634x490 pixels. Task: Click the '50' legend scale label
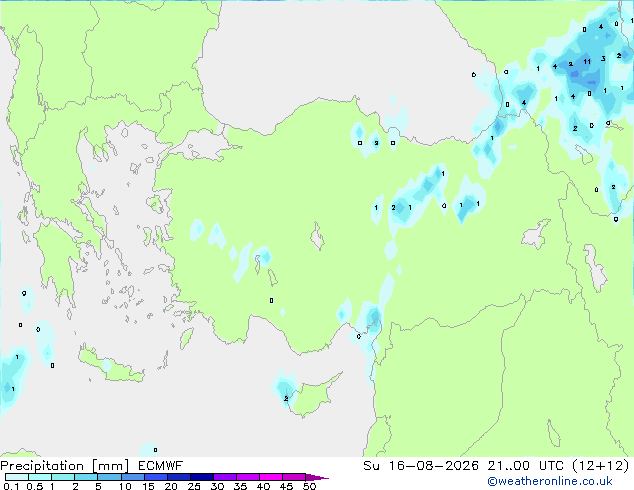click(309, 486)
